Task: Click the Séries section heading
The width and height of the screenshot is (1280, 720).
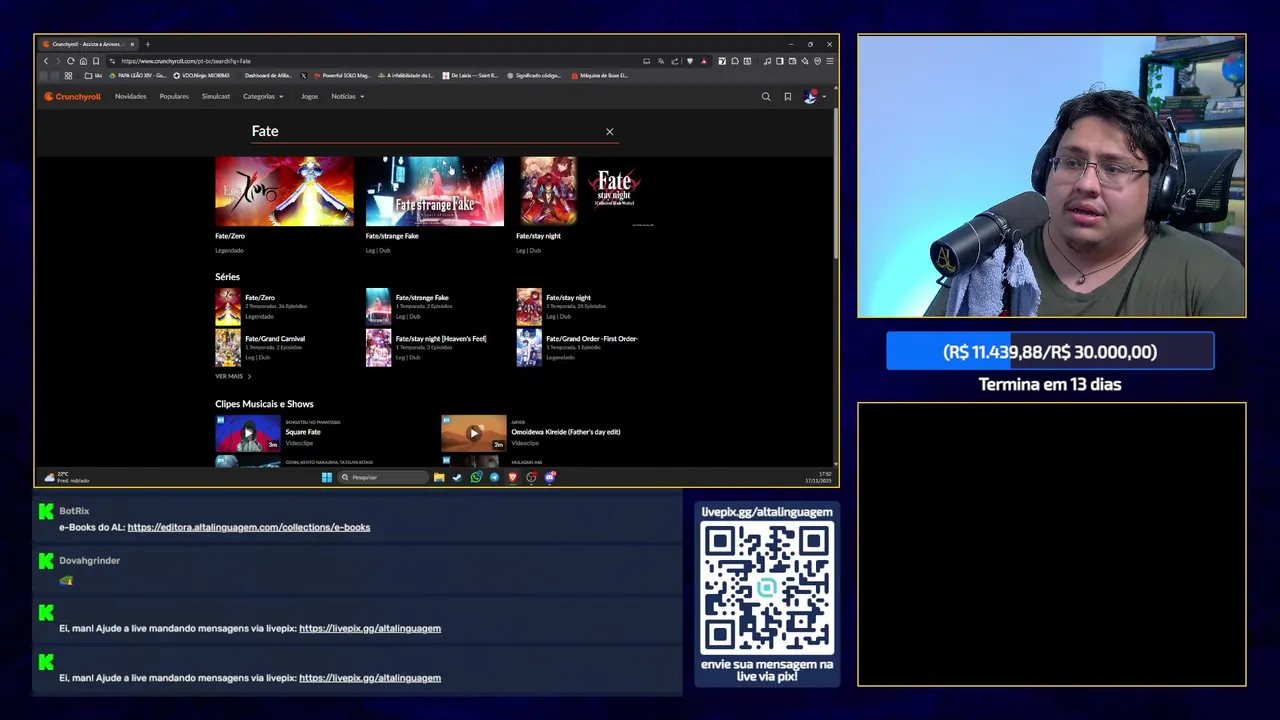Action: coord(227,277)
